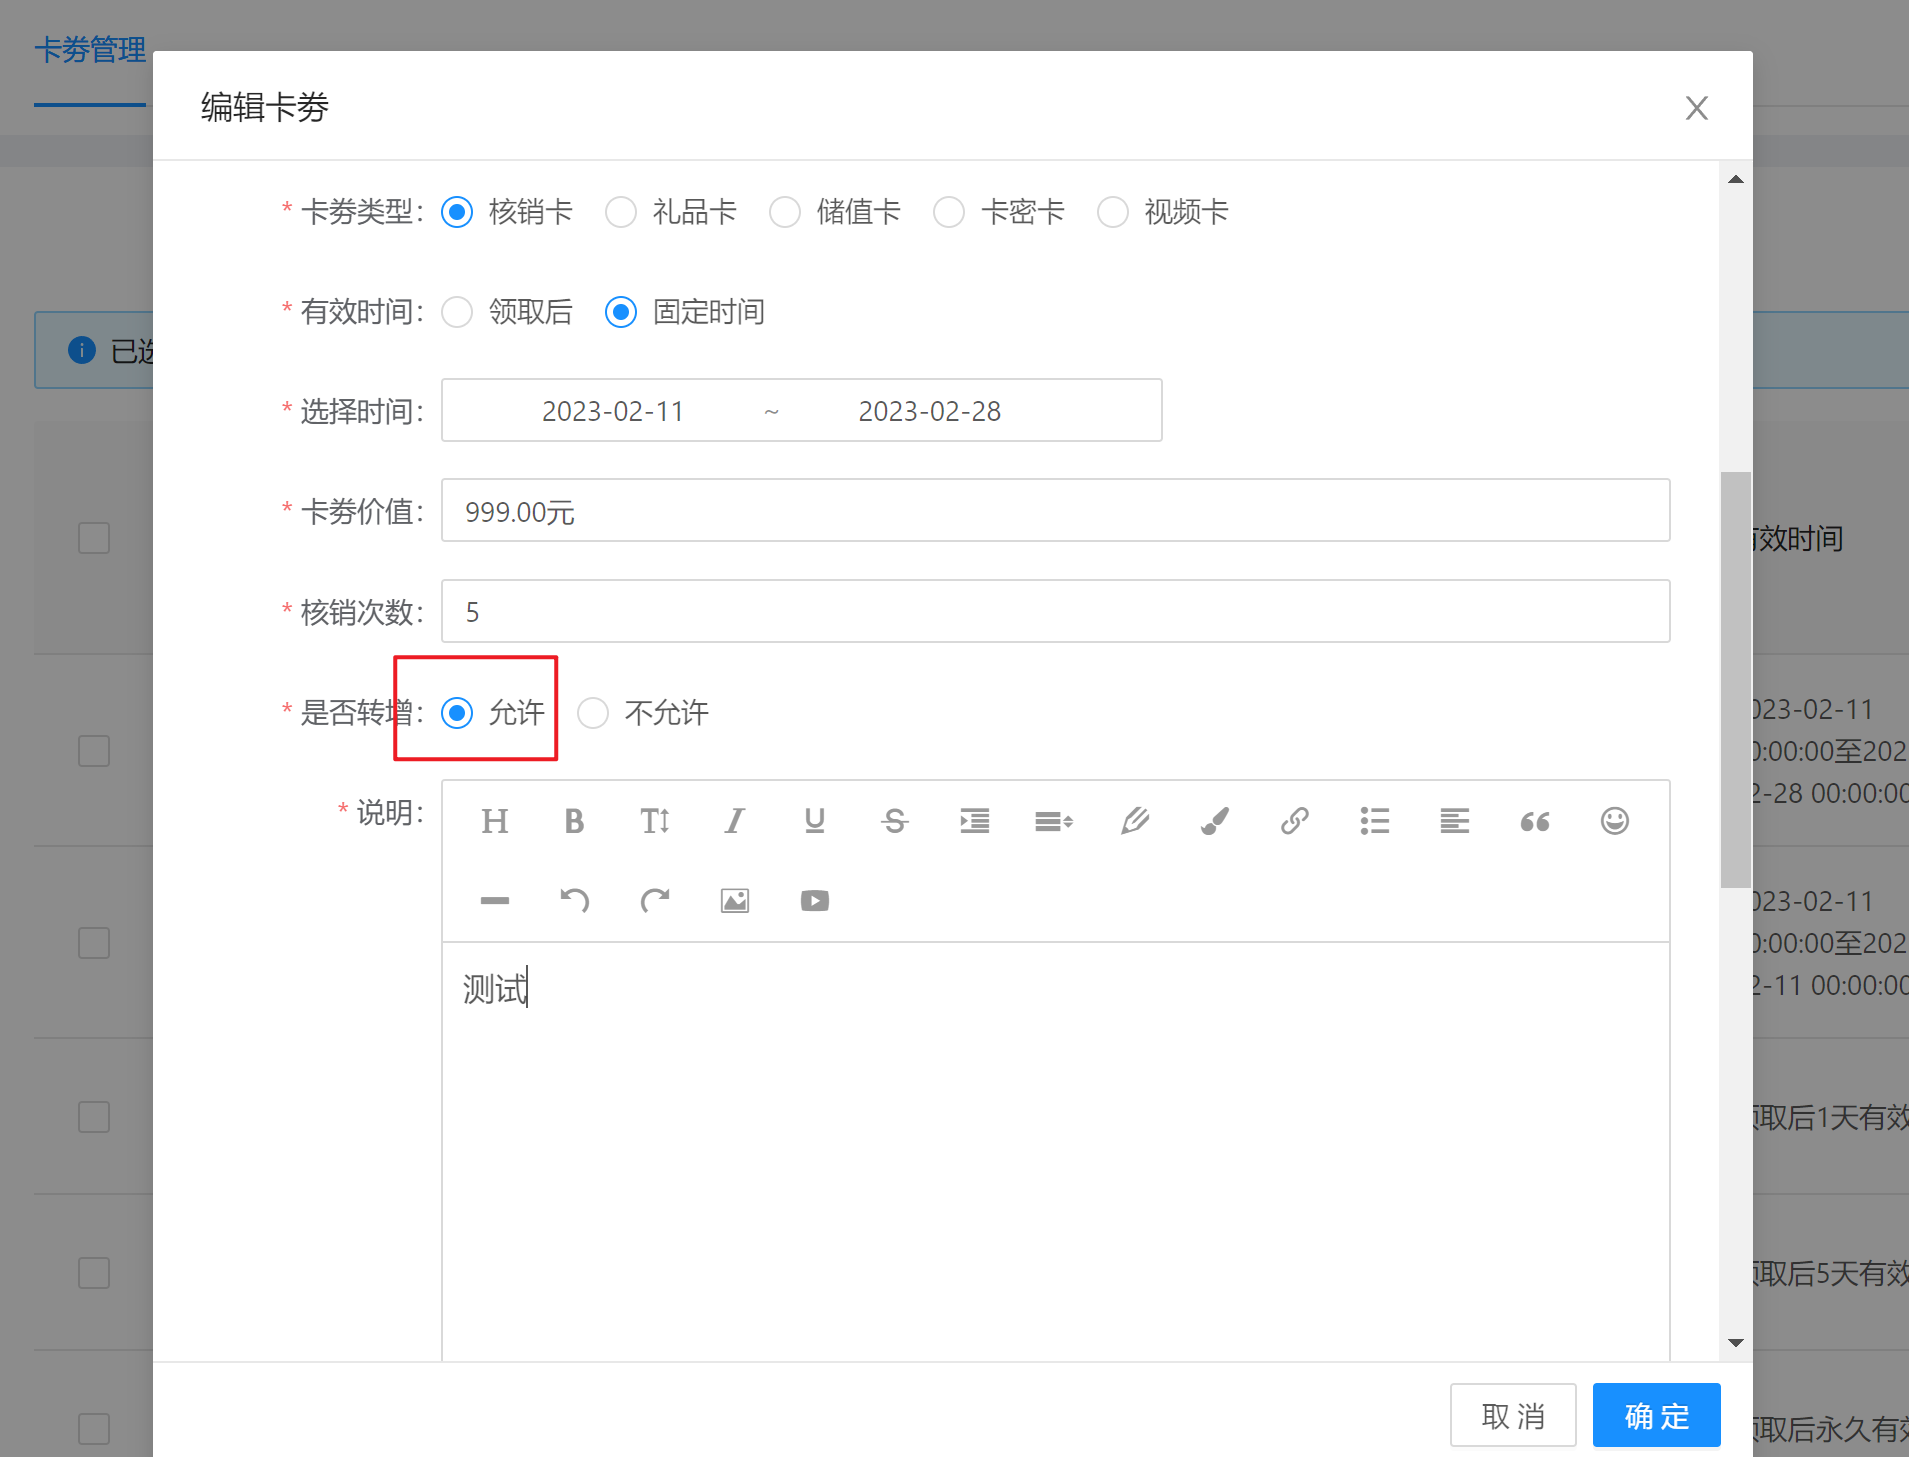This screenshot has height=1457, width=1909.
Task: Open the line height dropdown
Action: [x=1054, y=821]
